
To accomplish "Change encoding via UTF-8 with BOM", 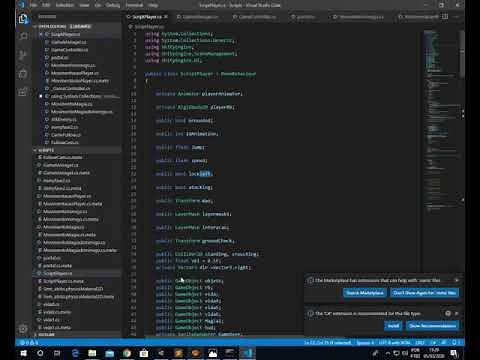I will [395, 342].
